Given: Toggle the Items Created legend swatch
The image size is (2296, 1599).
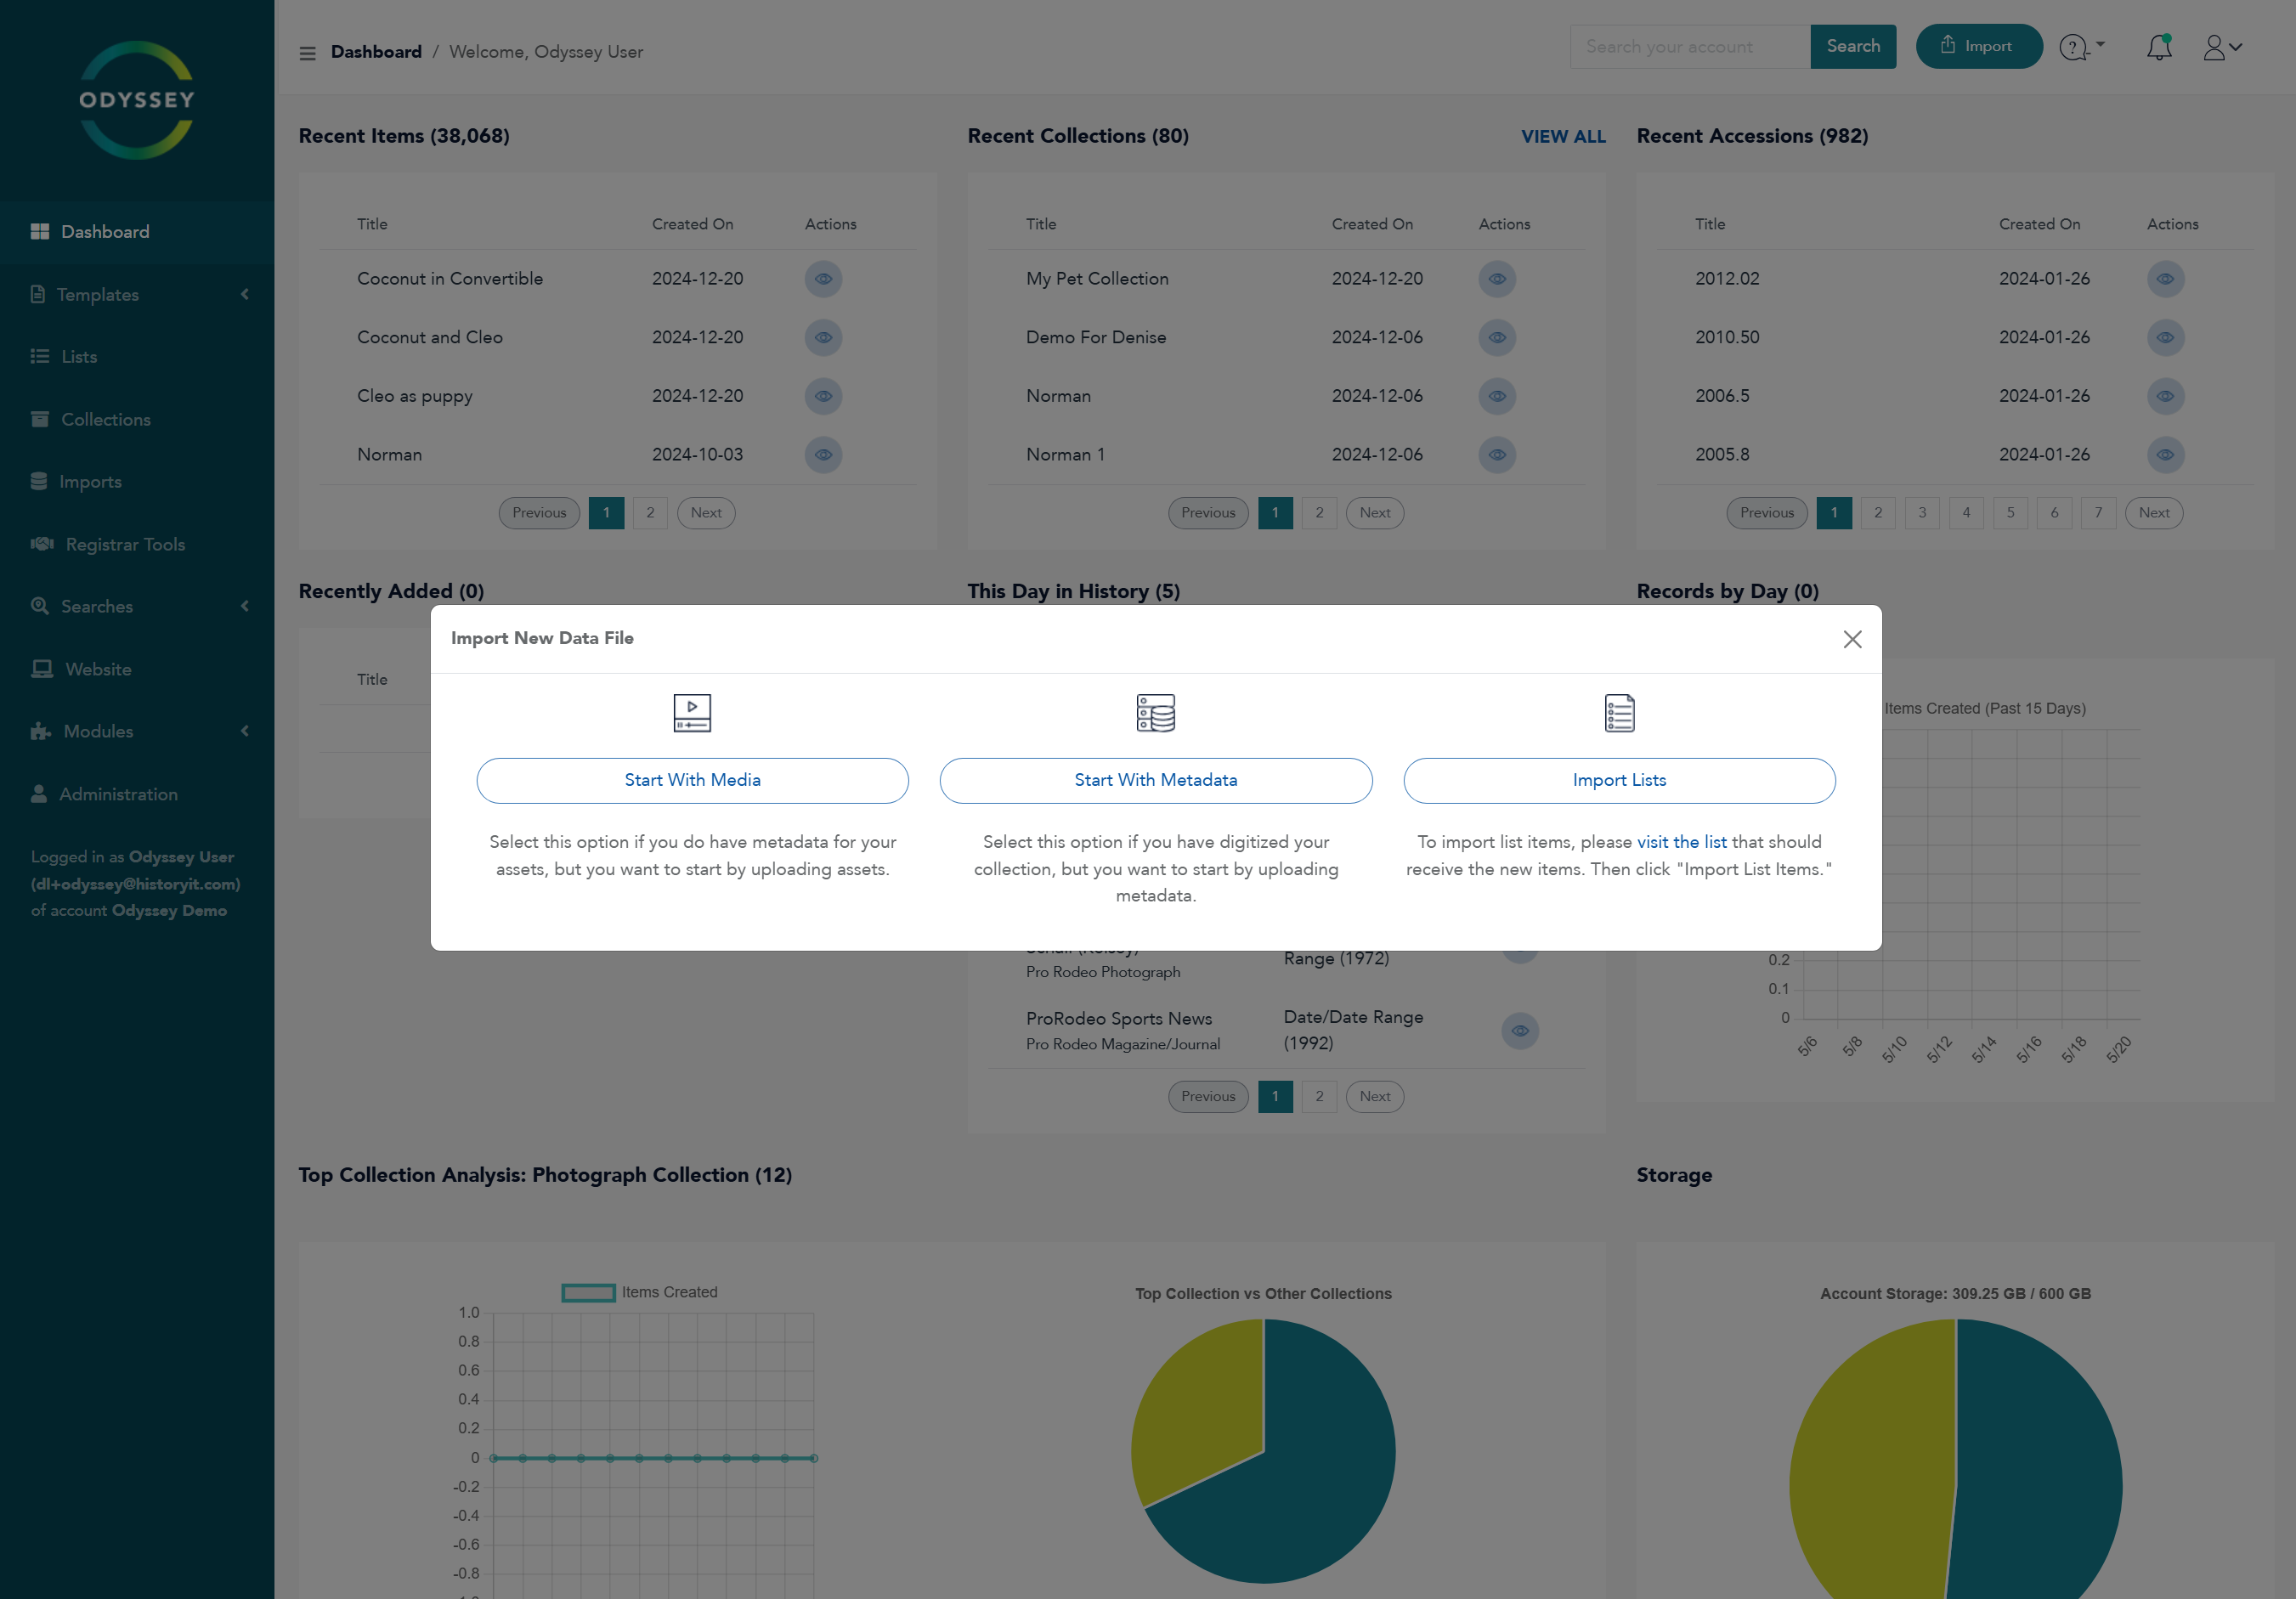Looking at the screenshot, I should (588, 1292).
